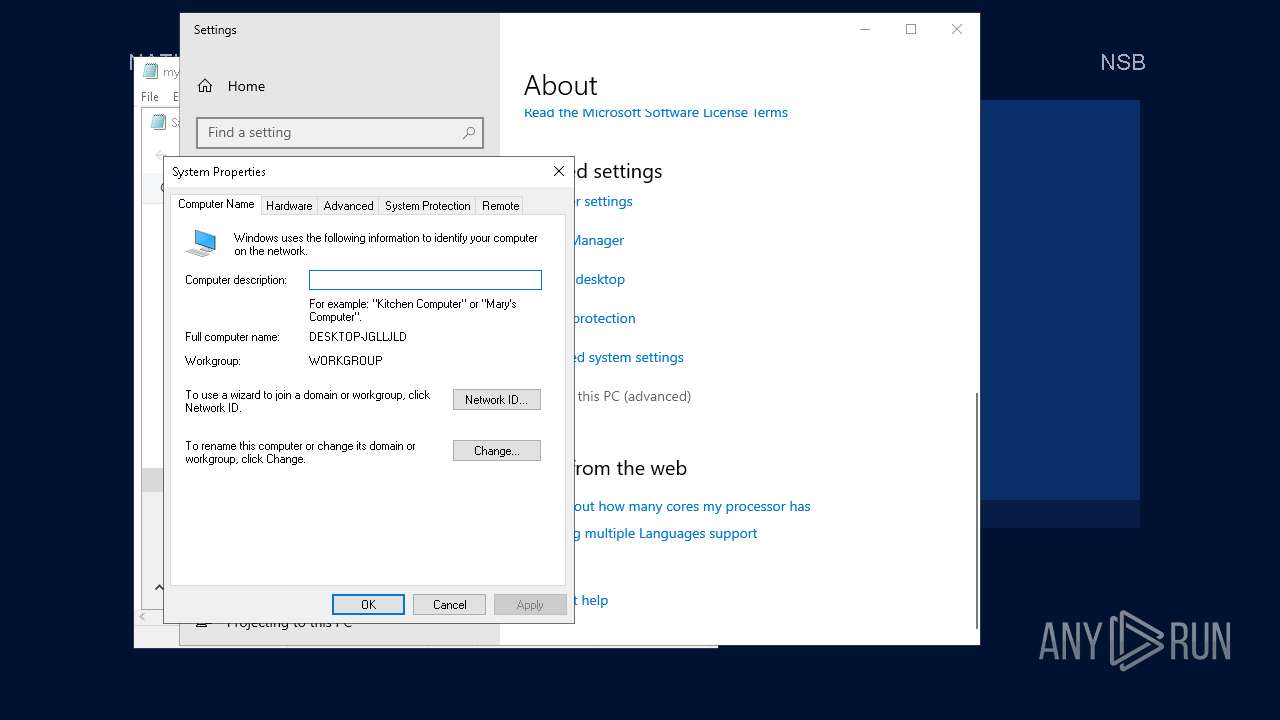Viewport: 1280px width, 720px height.
Task: Click the NSB label on the desktop
Action: [x=1122, y=62]
